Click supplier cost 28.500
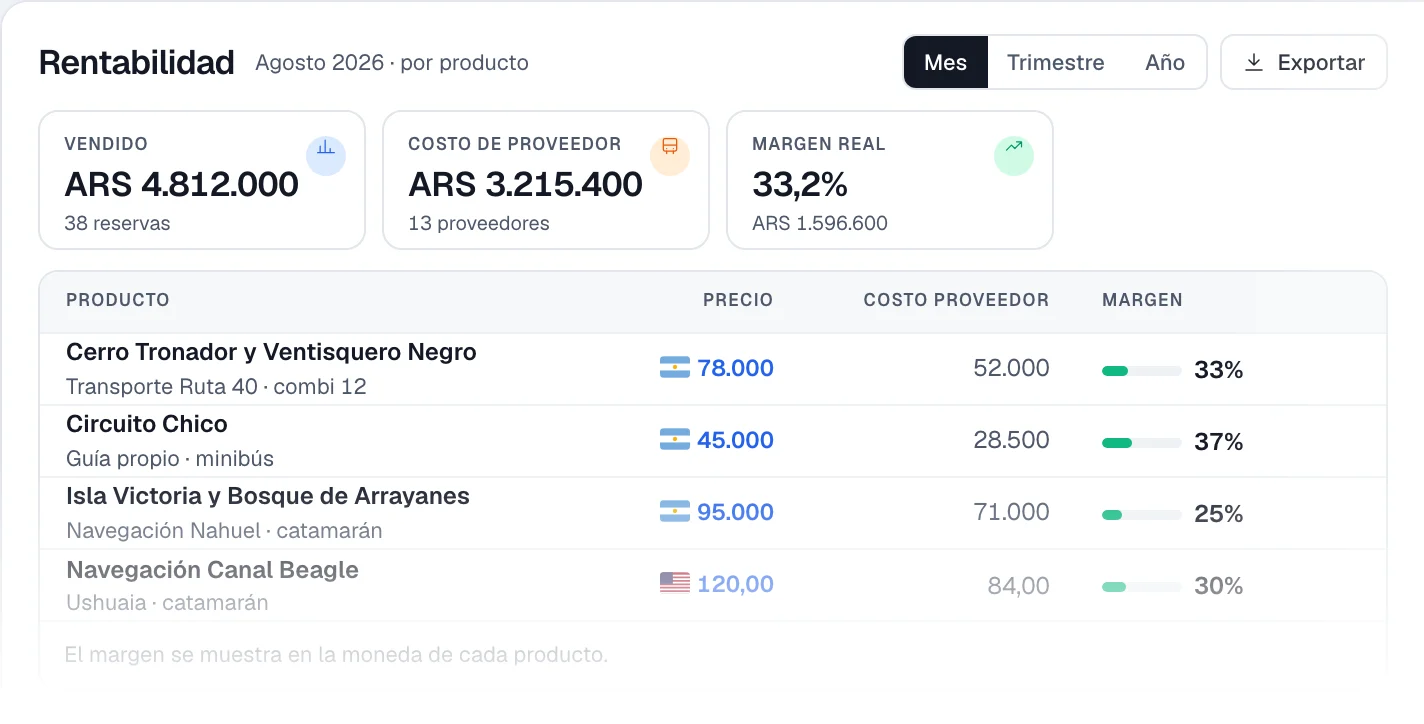The image size is (1424, 724). [x=1012, y=440]
